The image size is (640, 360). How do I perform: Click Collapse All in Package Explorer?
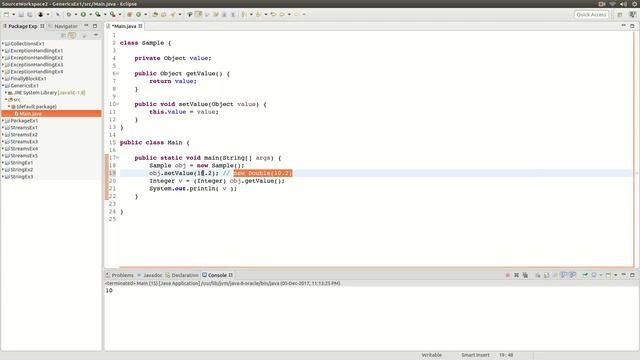tap(63, 36)
